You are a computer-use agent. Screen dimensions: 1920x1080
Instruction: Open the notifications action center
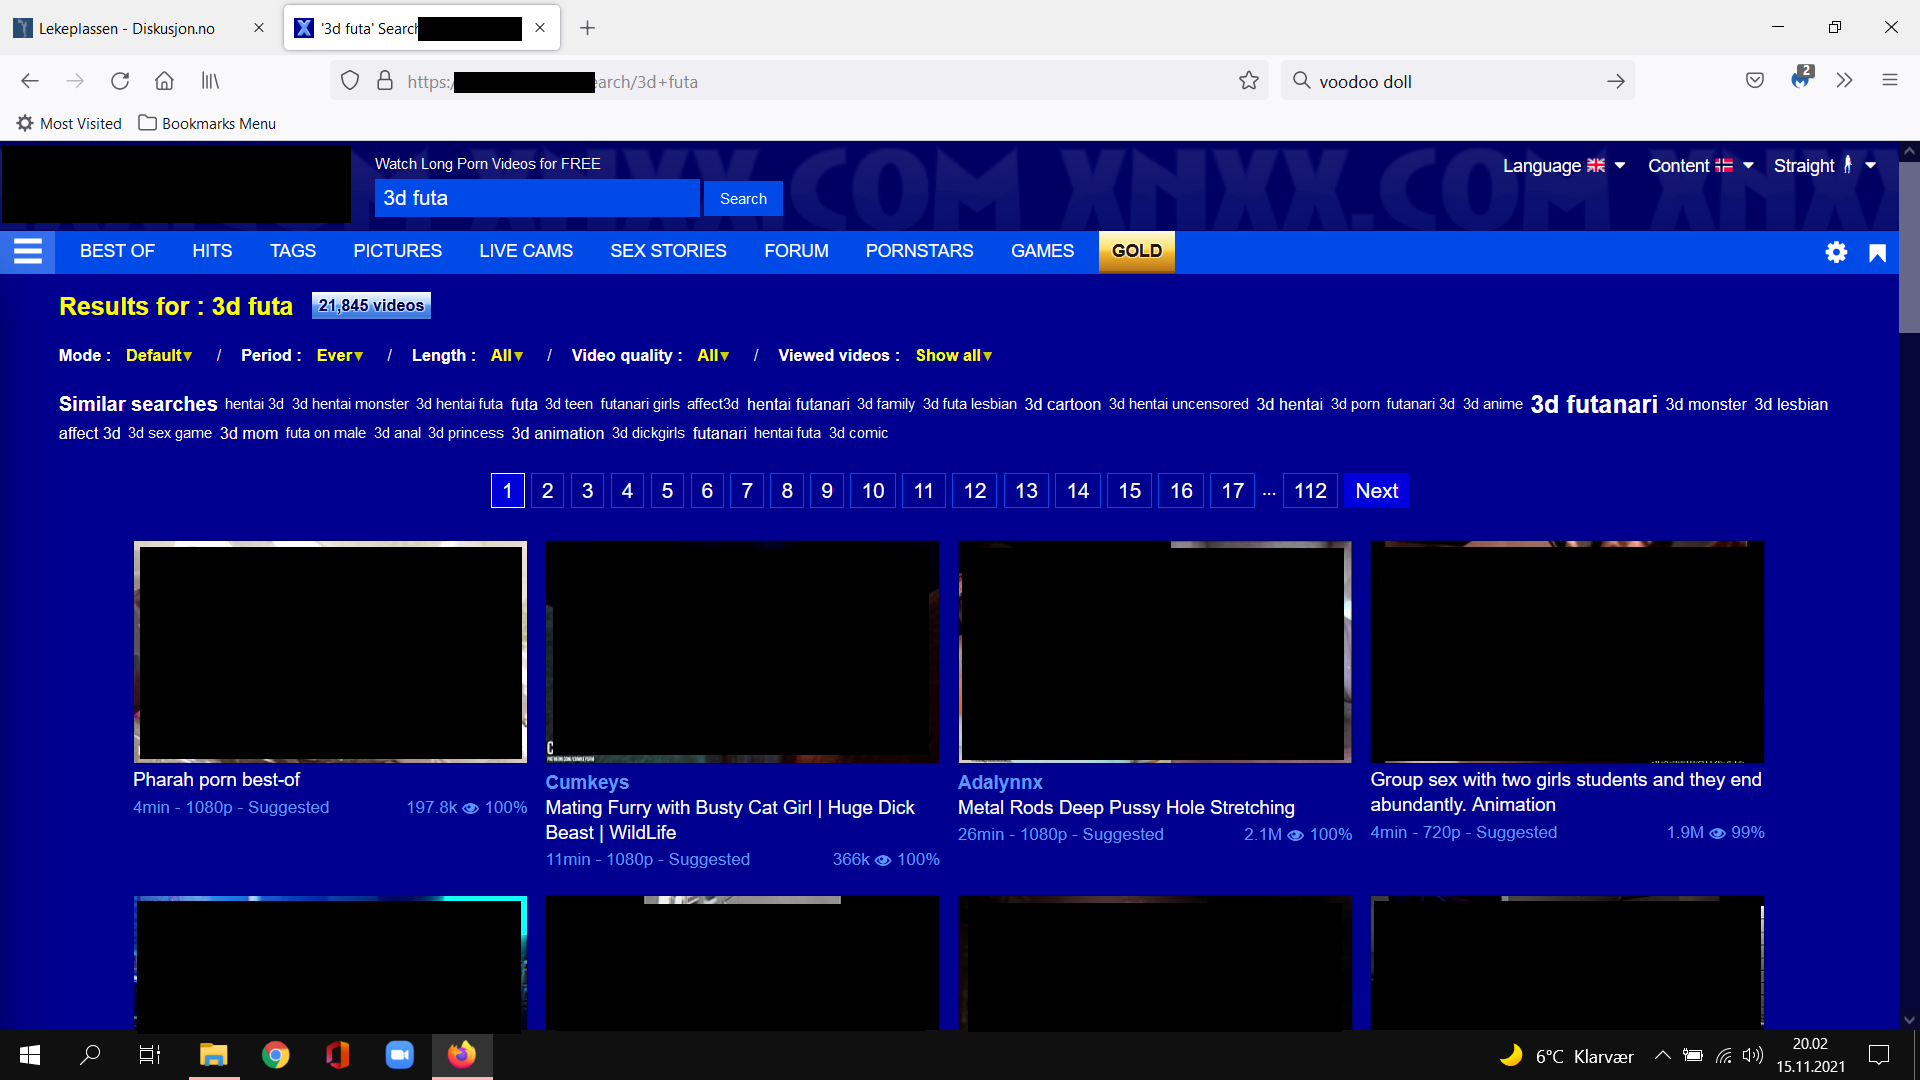pyautogui.click(x=1879, y=1055)
